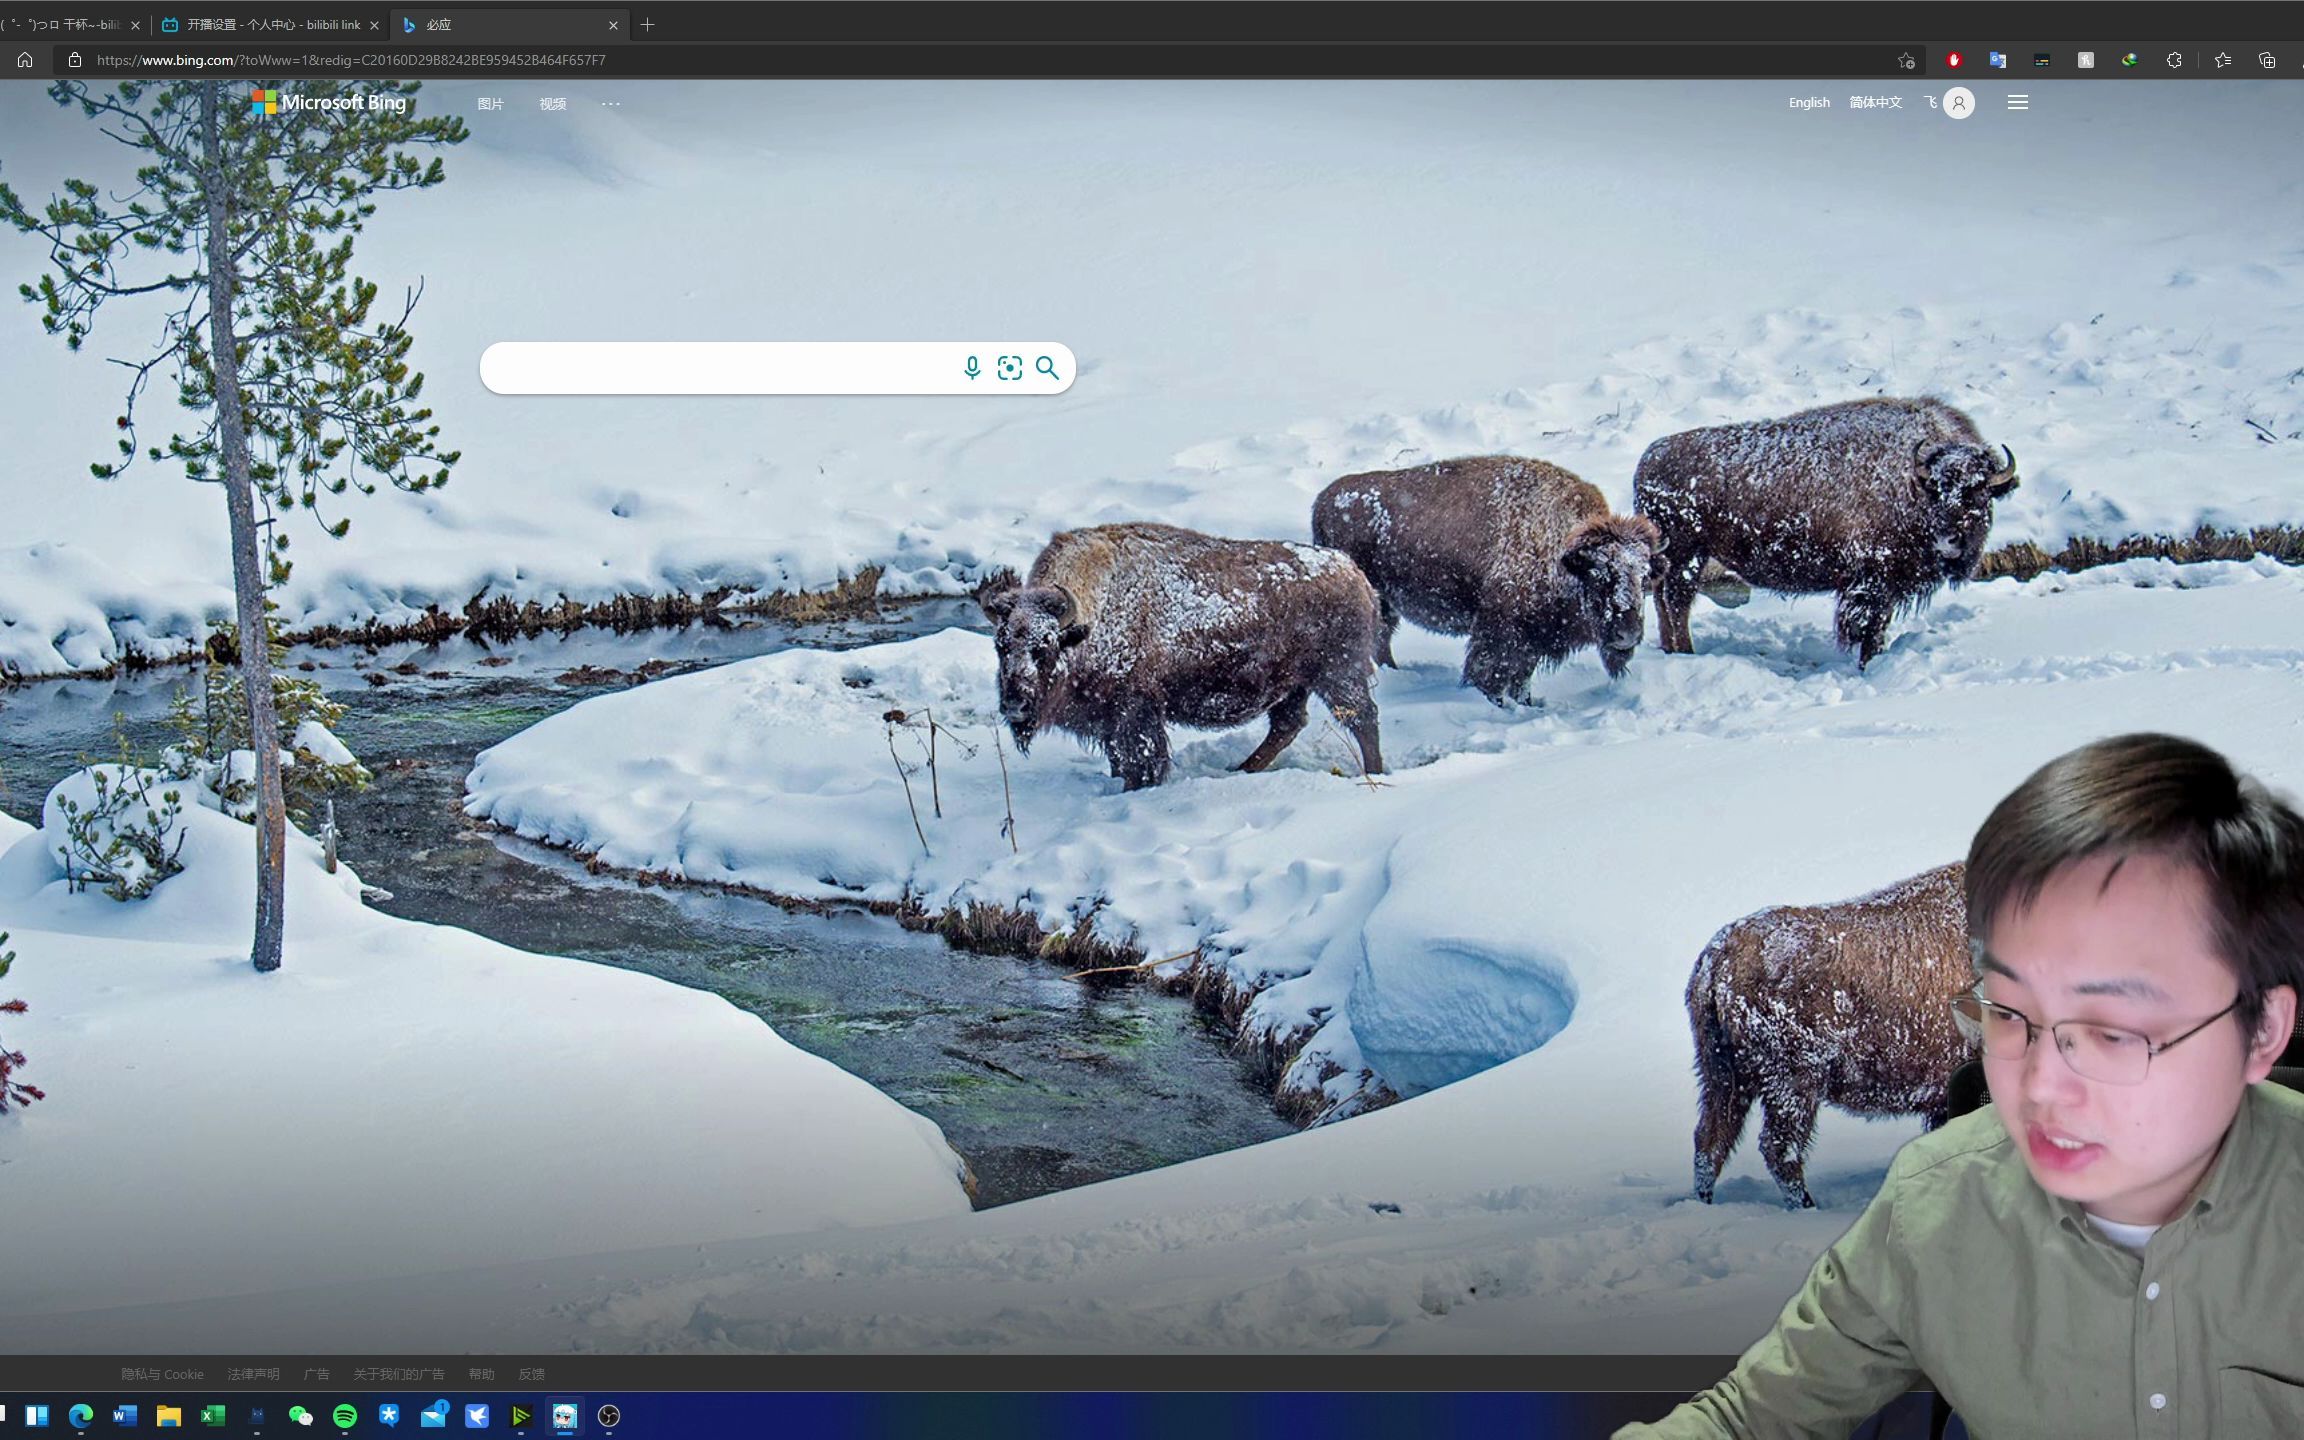Click the magnifier icon to search
Viewport: 2304px width, 1440px height.
pyautogui.click(x=1047, y=368)
